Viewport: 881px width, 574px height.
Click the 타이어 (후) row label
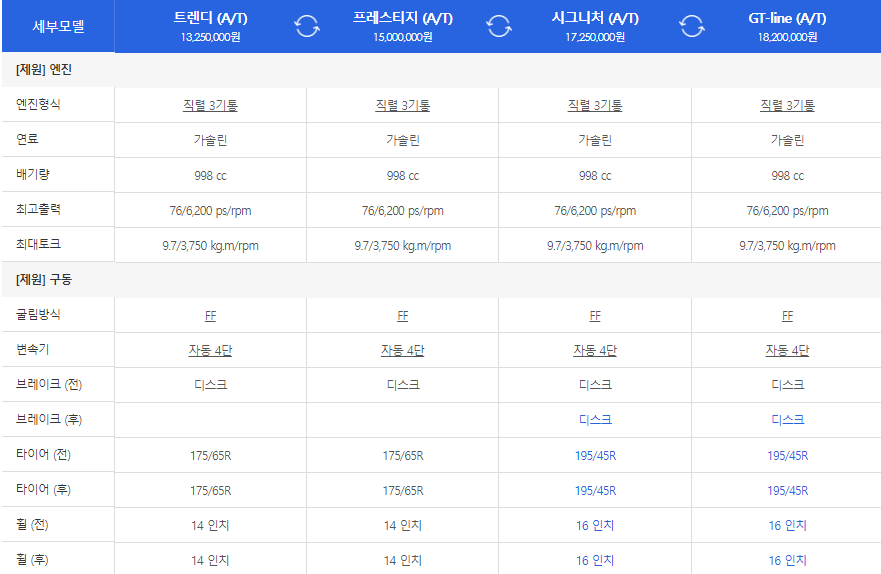43,489
